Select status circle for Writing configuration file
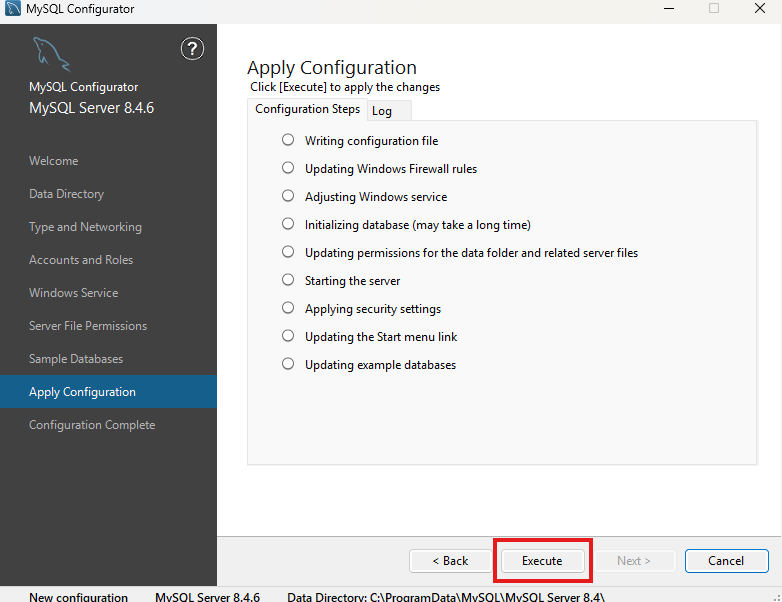 (288, 140)
